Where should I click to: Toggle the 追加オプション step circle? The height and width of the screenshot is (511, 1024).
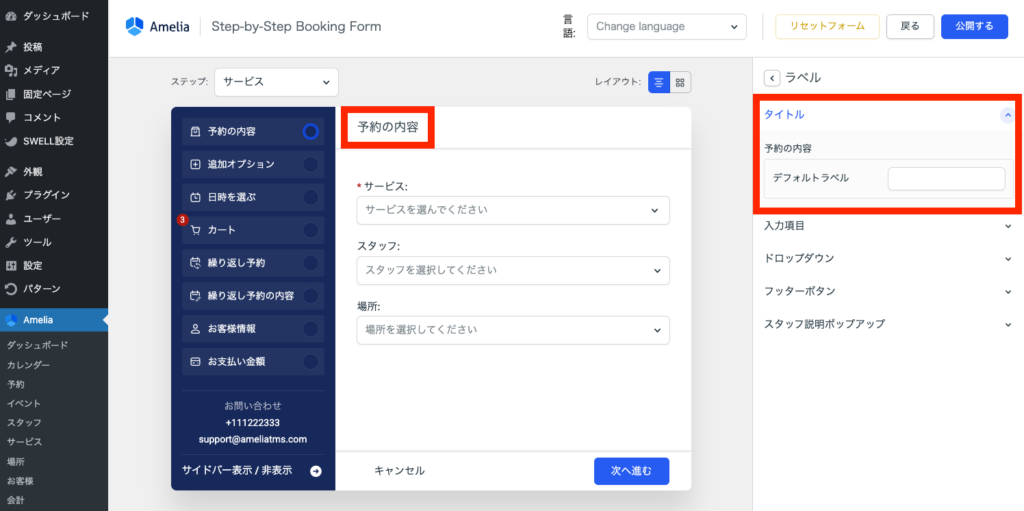pyautogui.click(x=310, y=164)
